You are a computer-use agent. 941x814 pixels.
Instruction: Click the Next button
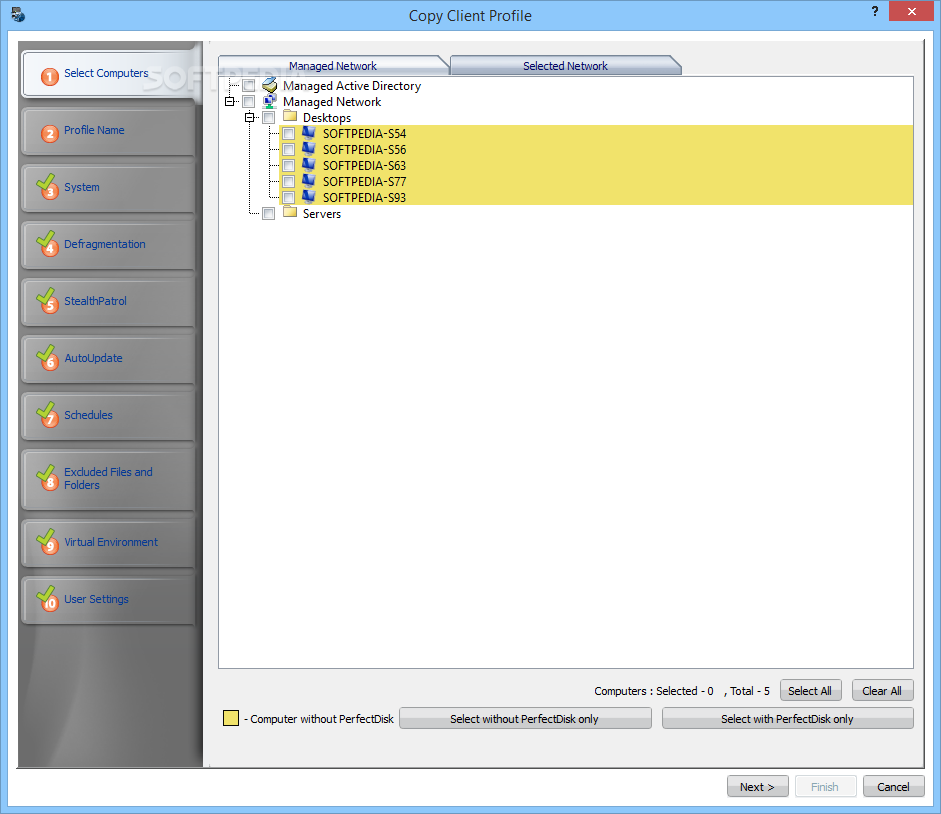coord(757,786)
